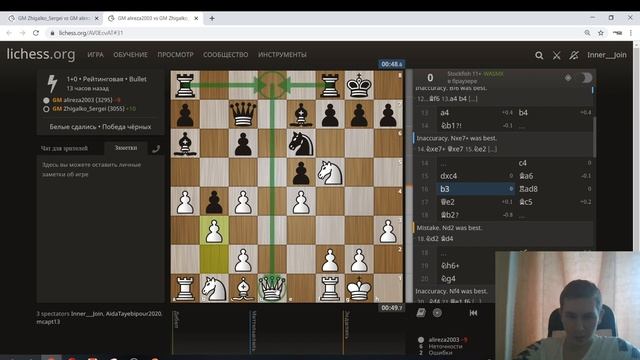Viewport: 640px width, 360px height.
Task: Open the crossed-swords challenges icon
Action: 556,55
